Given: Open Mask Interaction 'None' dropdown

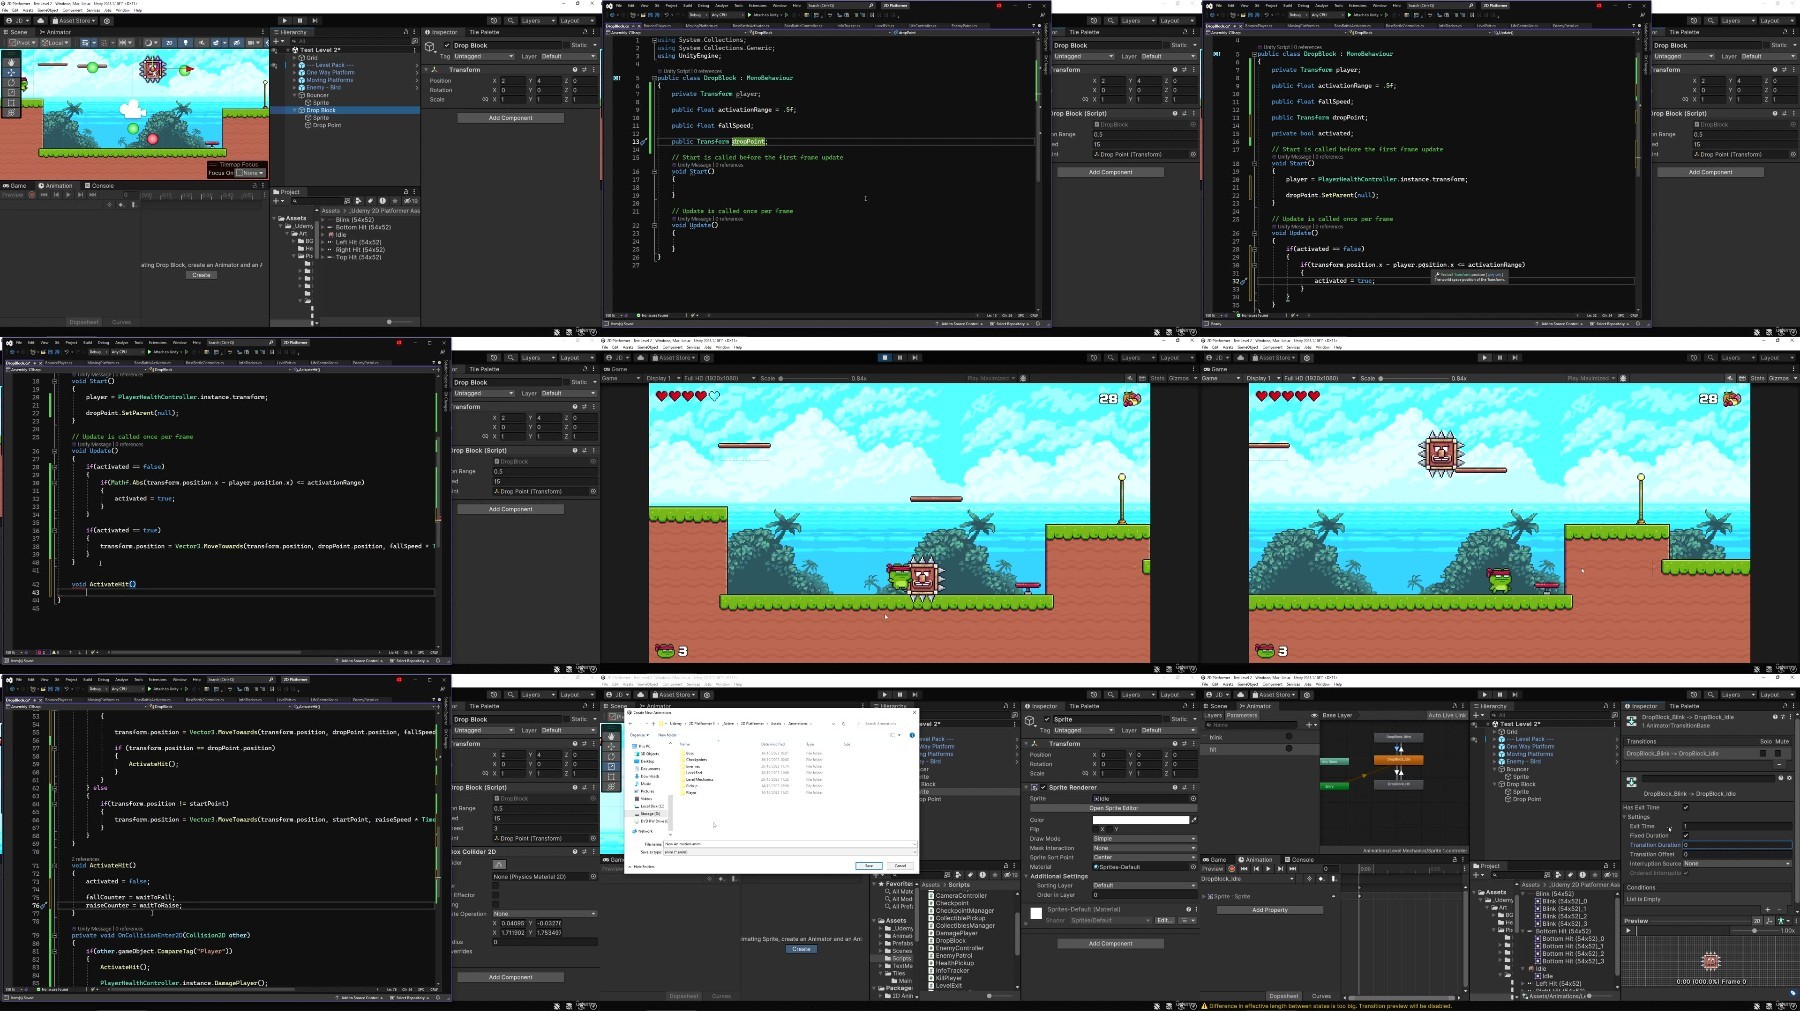Looking at the screenshot, I should pos(1144,848).
